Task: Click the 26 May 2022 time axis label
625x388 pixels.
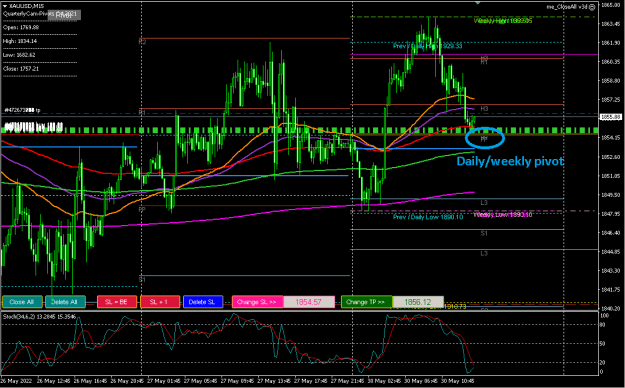Action: click(17, 381)
